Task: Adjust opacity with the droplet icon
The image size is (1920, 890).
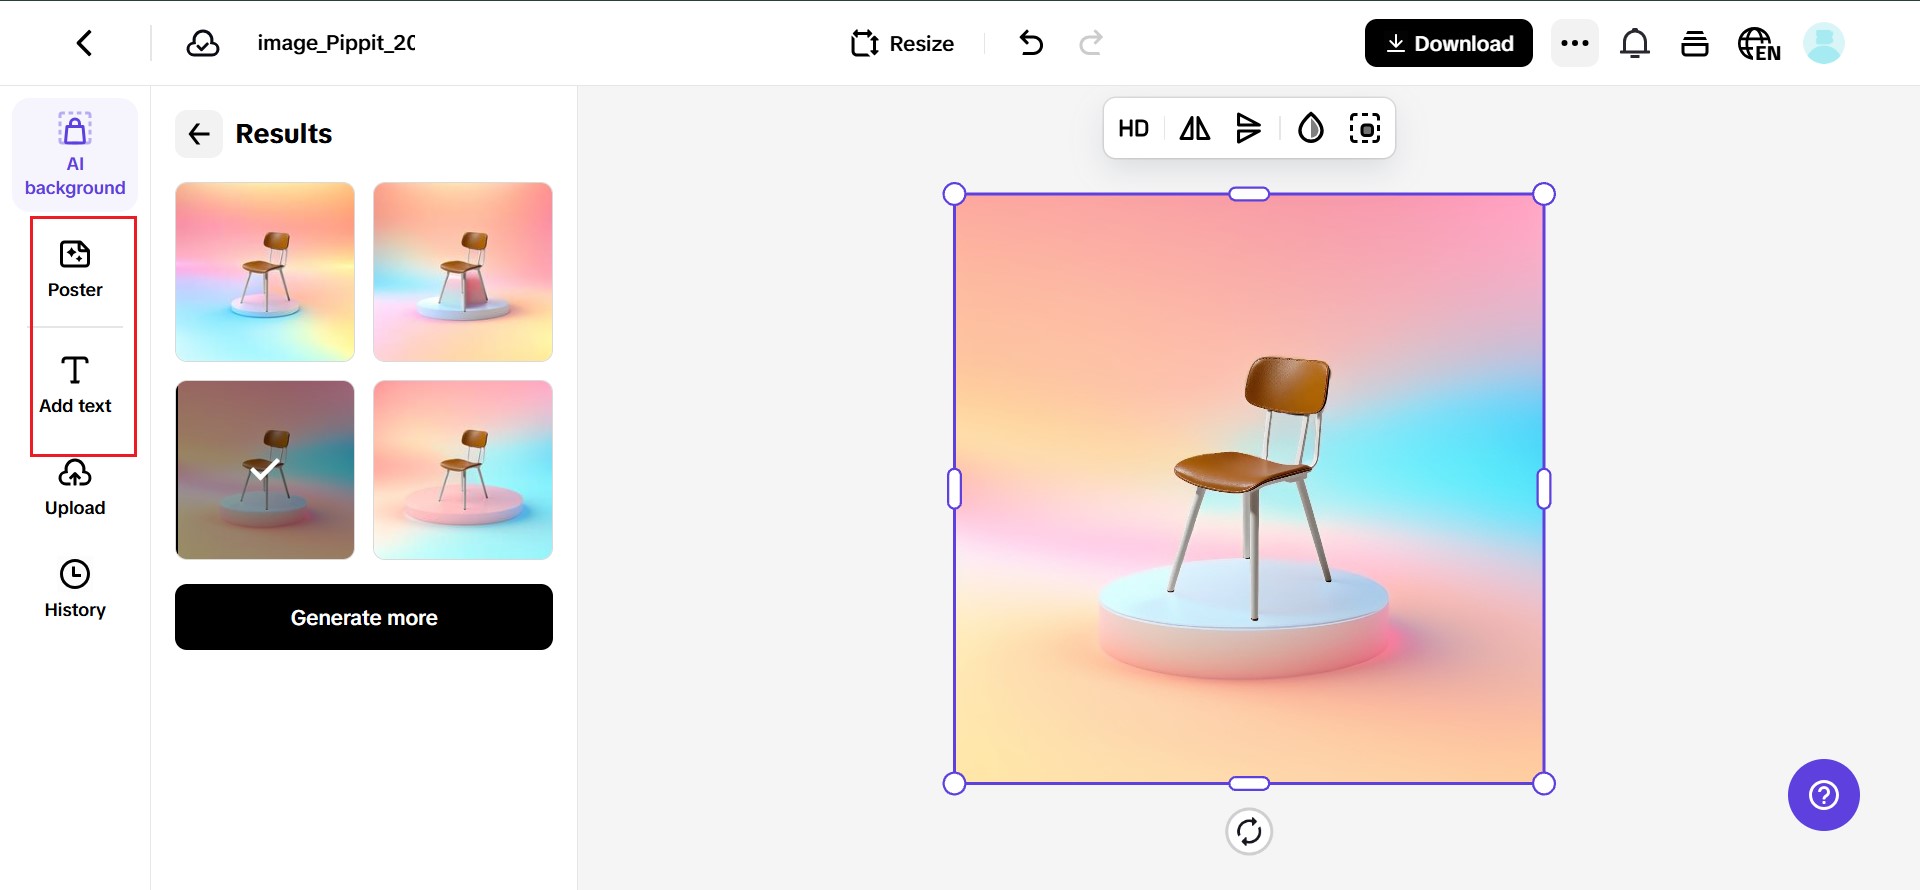Action: pyautogui.click(x=1310, y=128)
